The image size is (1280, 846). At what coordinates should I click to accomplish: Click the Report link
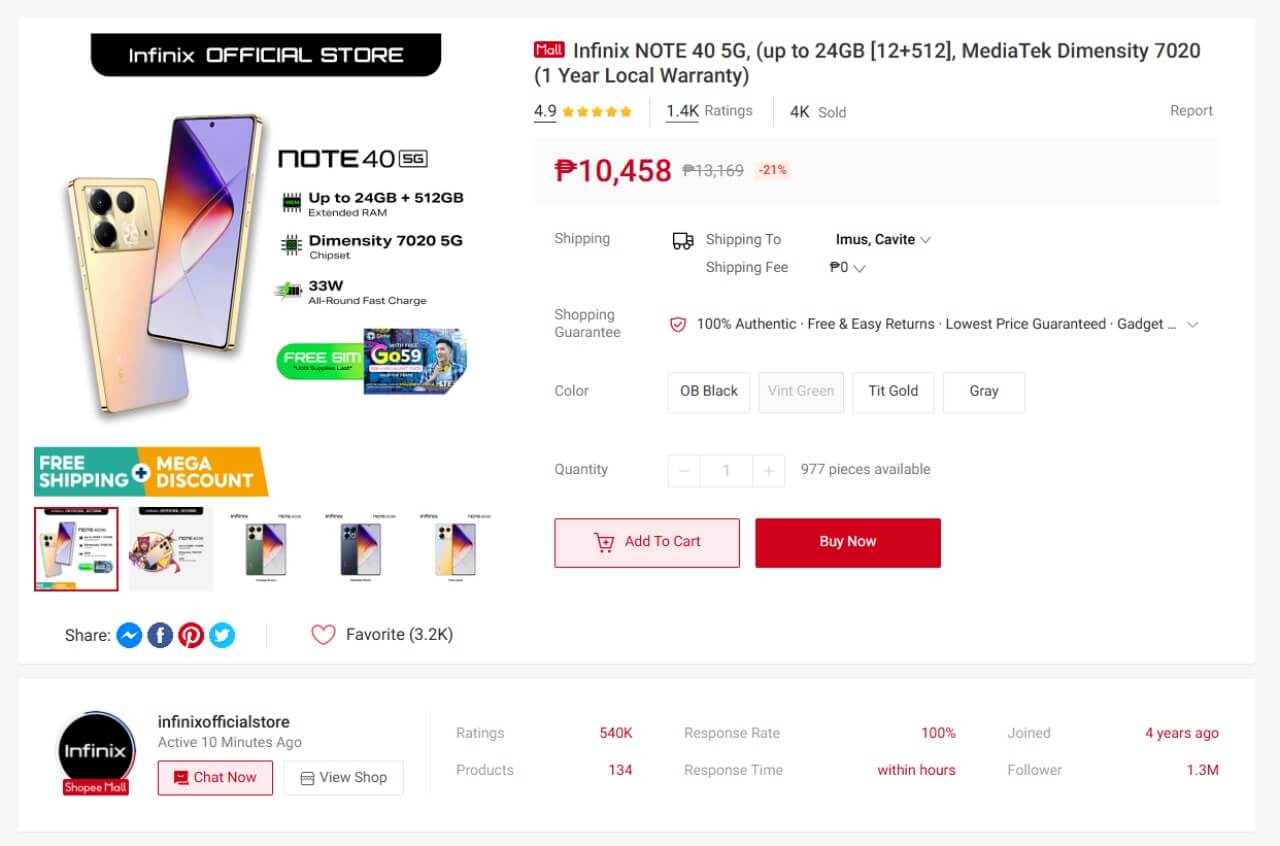(x=1191, y=111)
